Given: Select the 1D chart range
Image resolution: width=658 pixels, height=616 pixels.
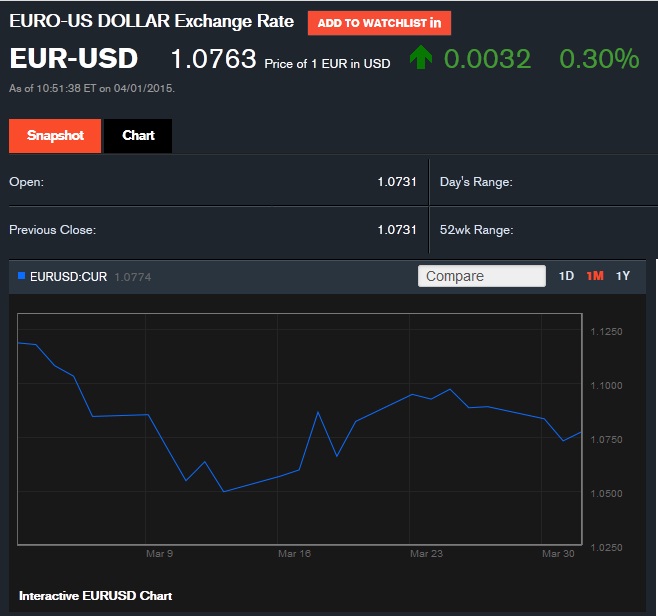Looking at the screenshot, I should coord(566,276).
